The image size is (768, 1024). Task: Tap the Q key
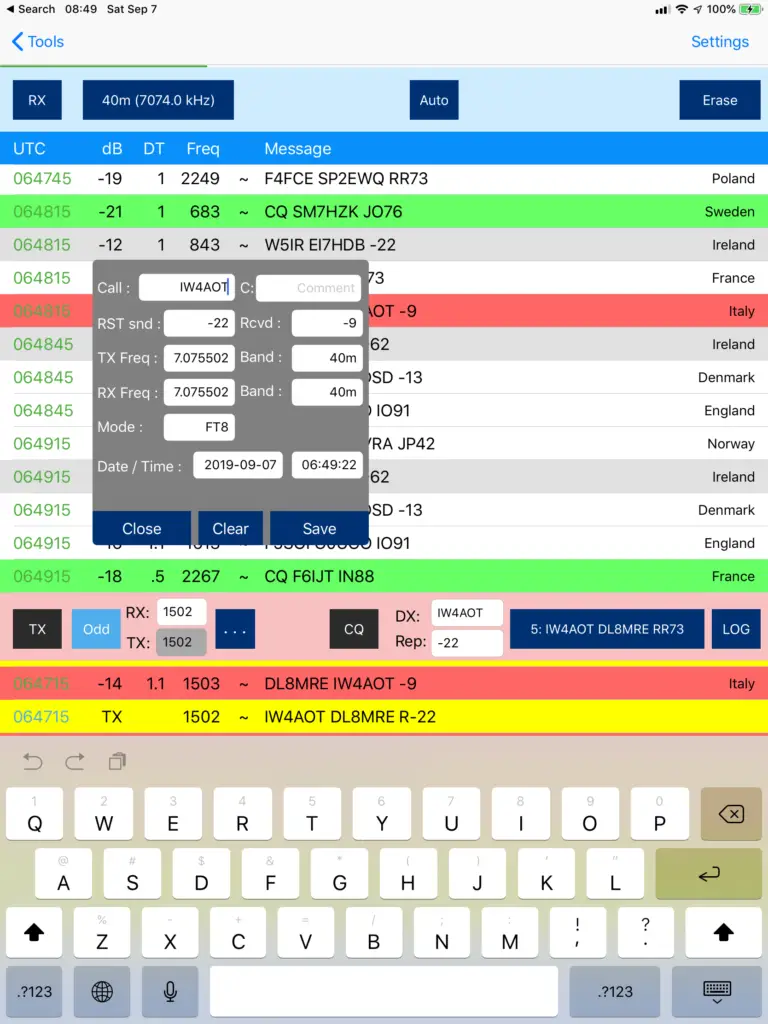(x=34, y=814)
